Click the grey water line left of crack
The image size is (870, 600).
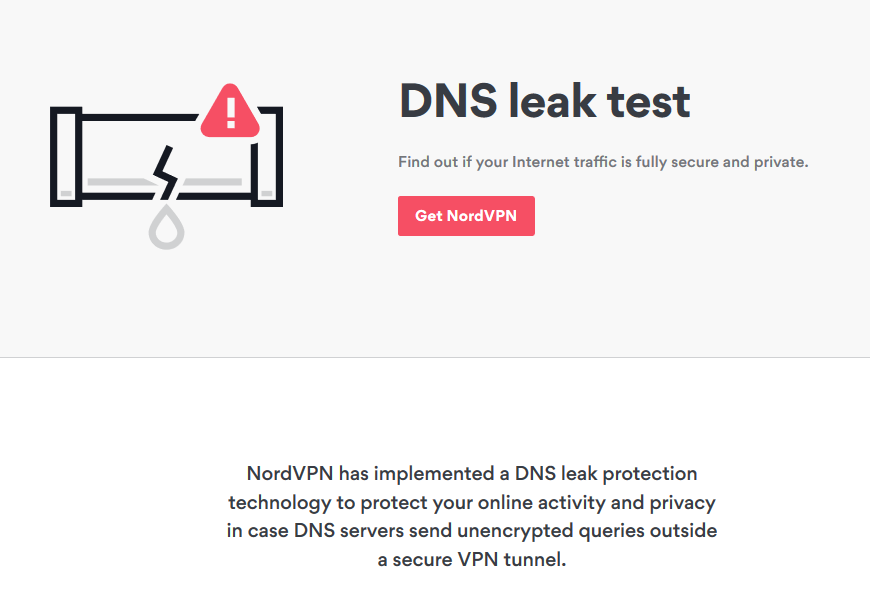[x=120, y=182]
